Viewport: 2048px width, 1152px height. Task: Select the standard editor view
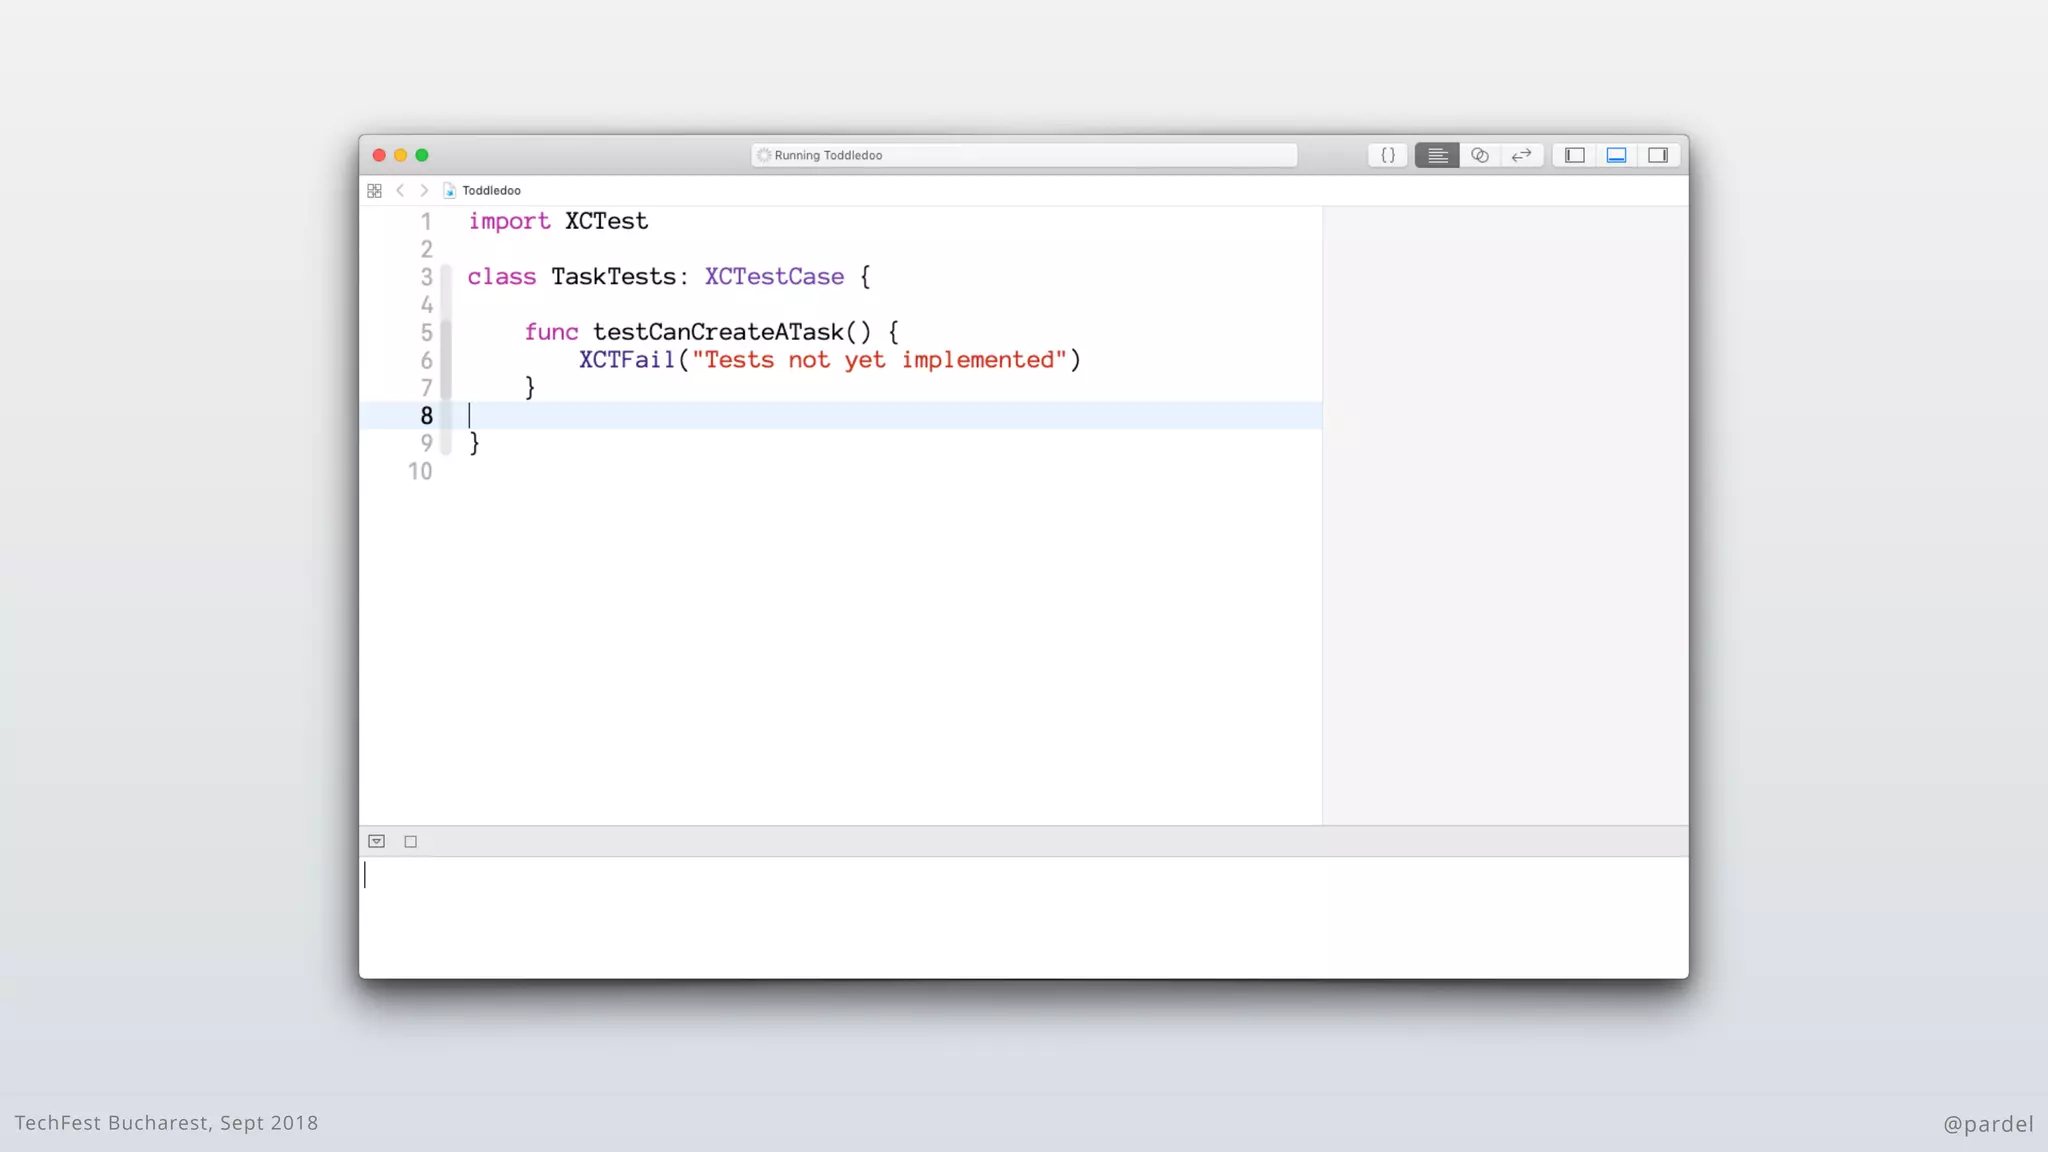(x=1437, y=155)
